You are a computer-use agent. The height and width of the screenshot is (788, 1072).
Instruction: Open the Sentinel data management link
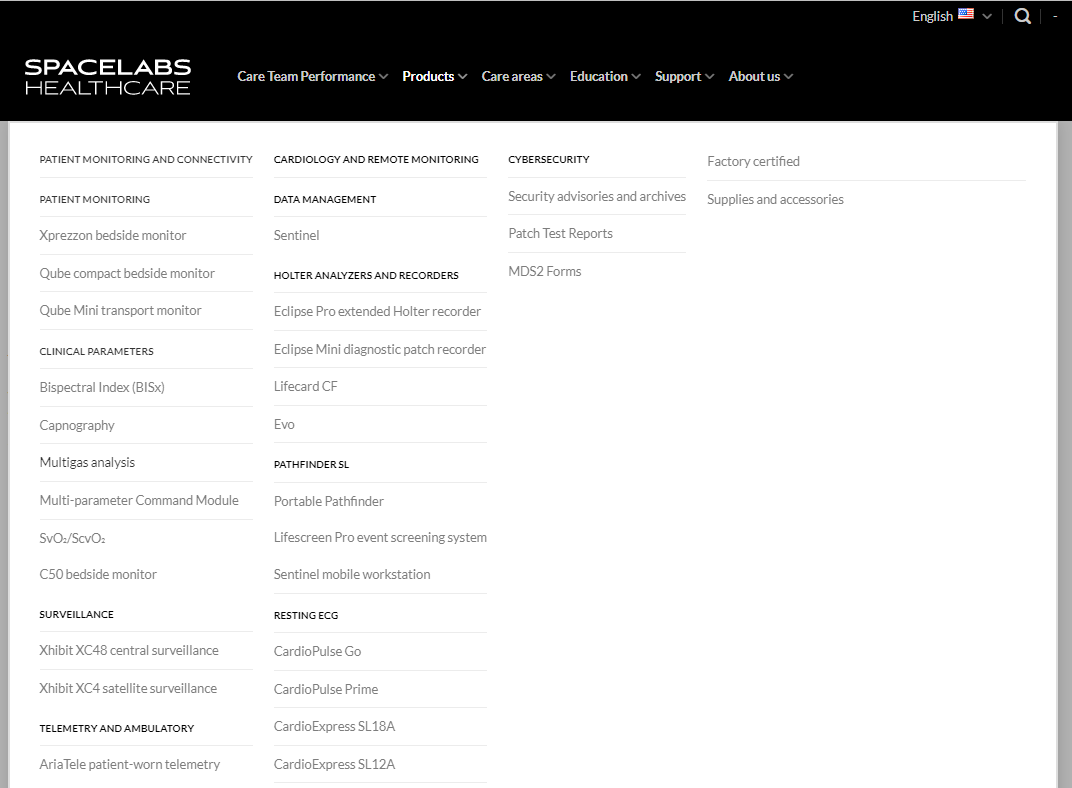point(297,236)
